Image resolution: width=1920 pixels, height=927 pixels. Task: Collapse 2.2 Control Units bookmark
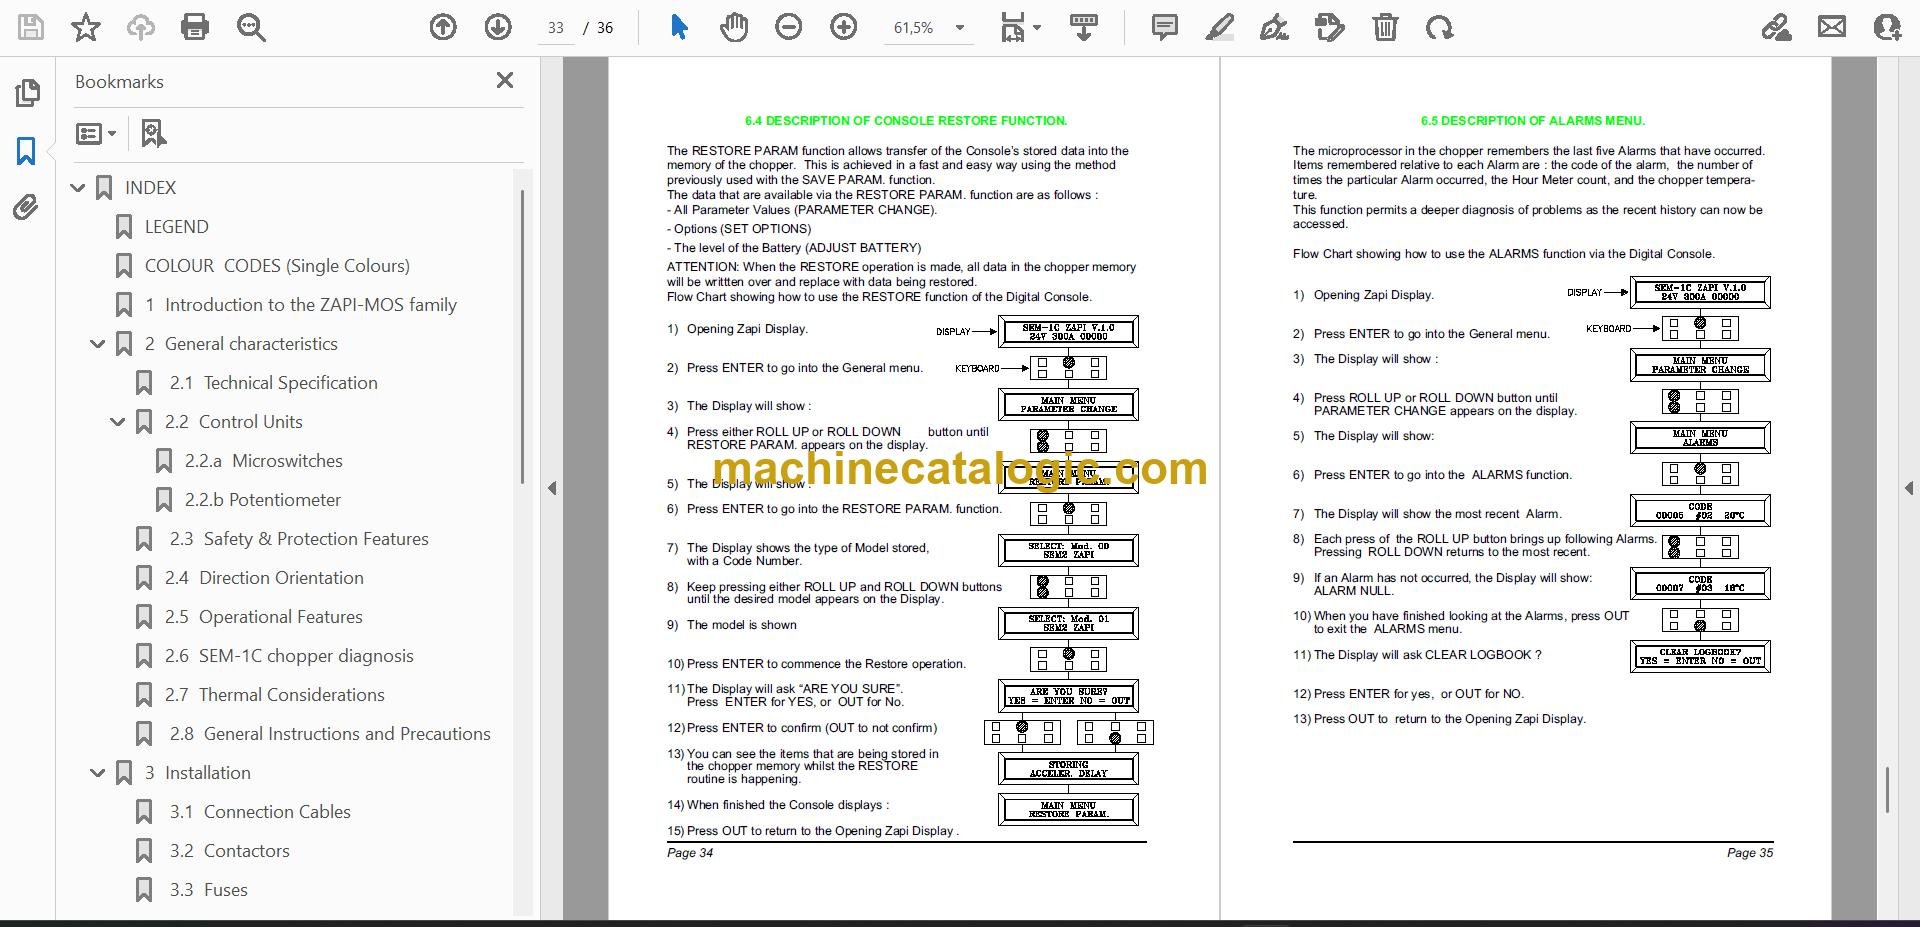click(118, 422)
